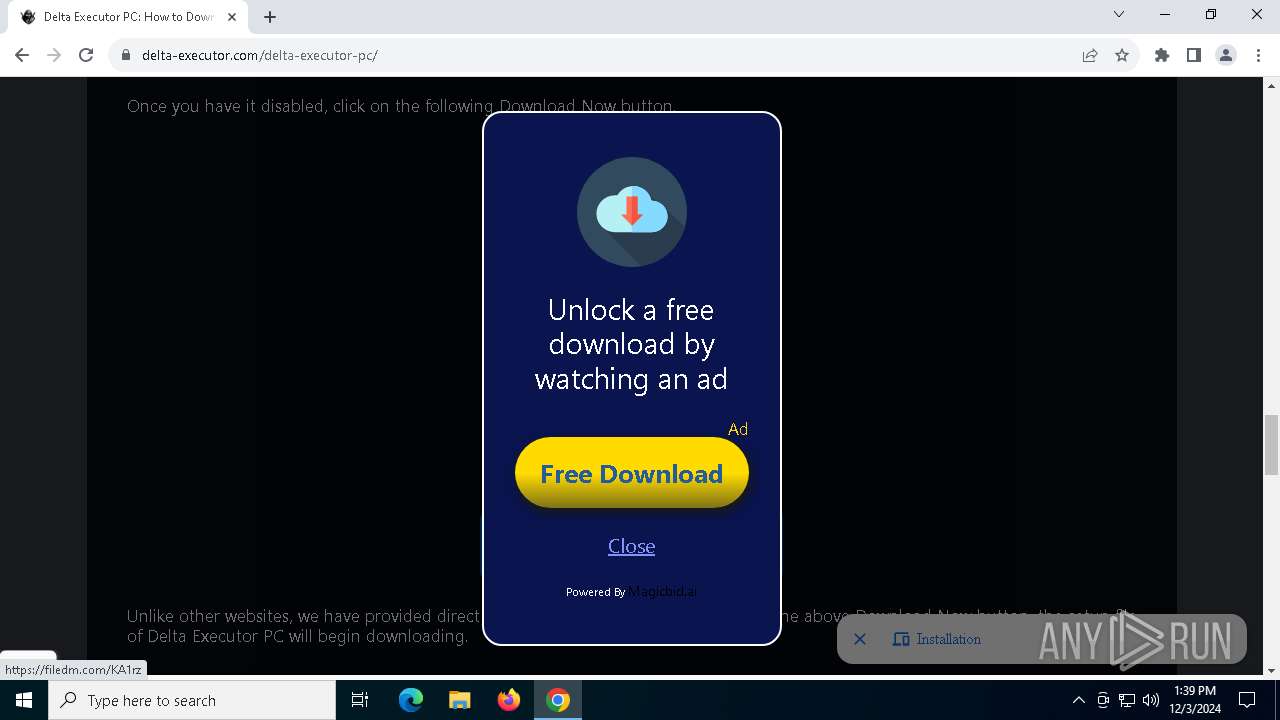
Task: Bookmark this tab with star icon
Action: [1122, 55]
